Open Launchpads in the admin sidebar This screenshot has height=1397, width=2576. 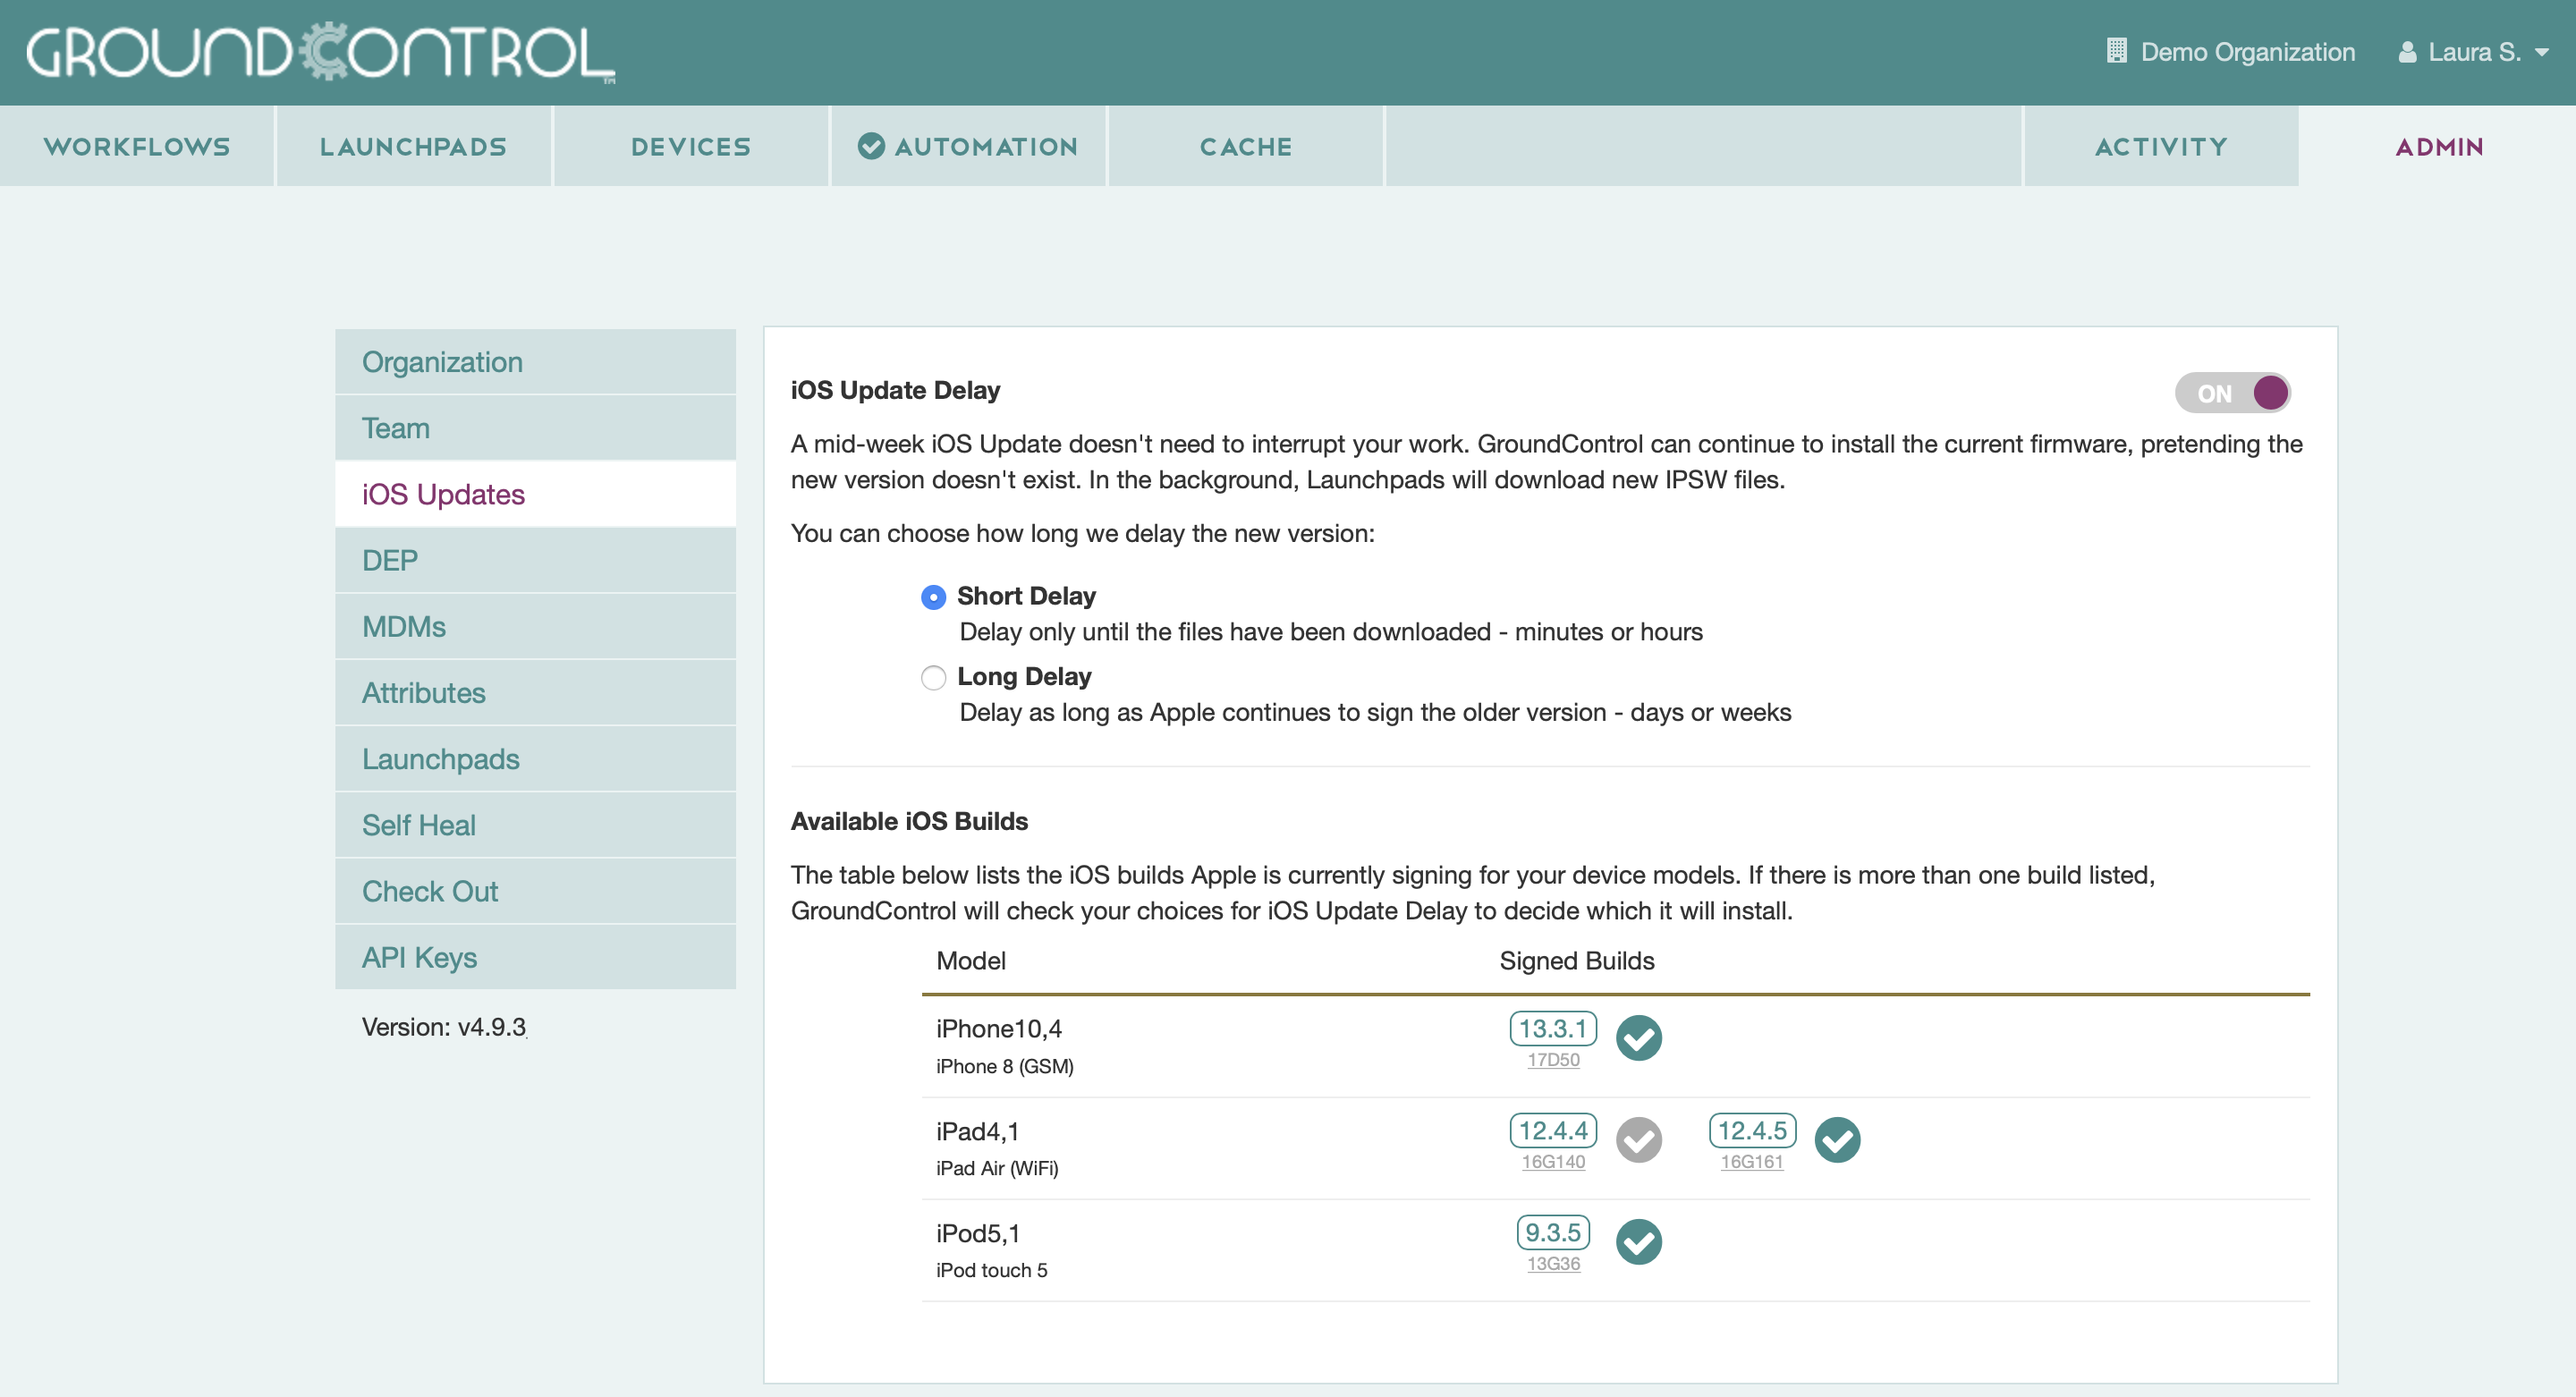[535, 758]
